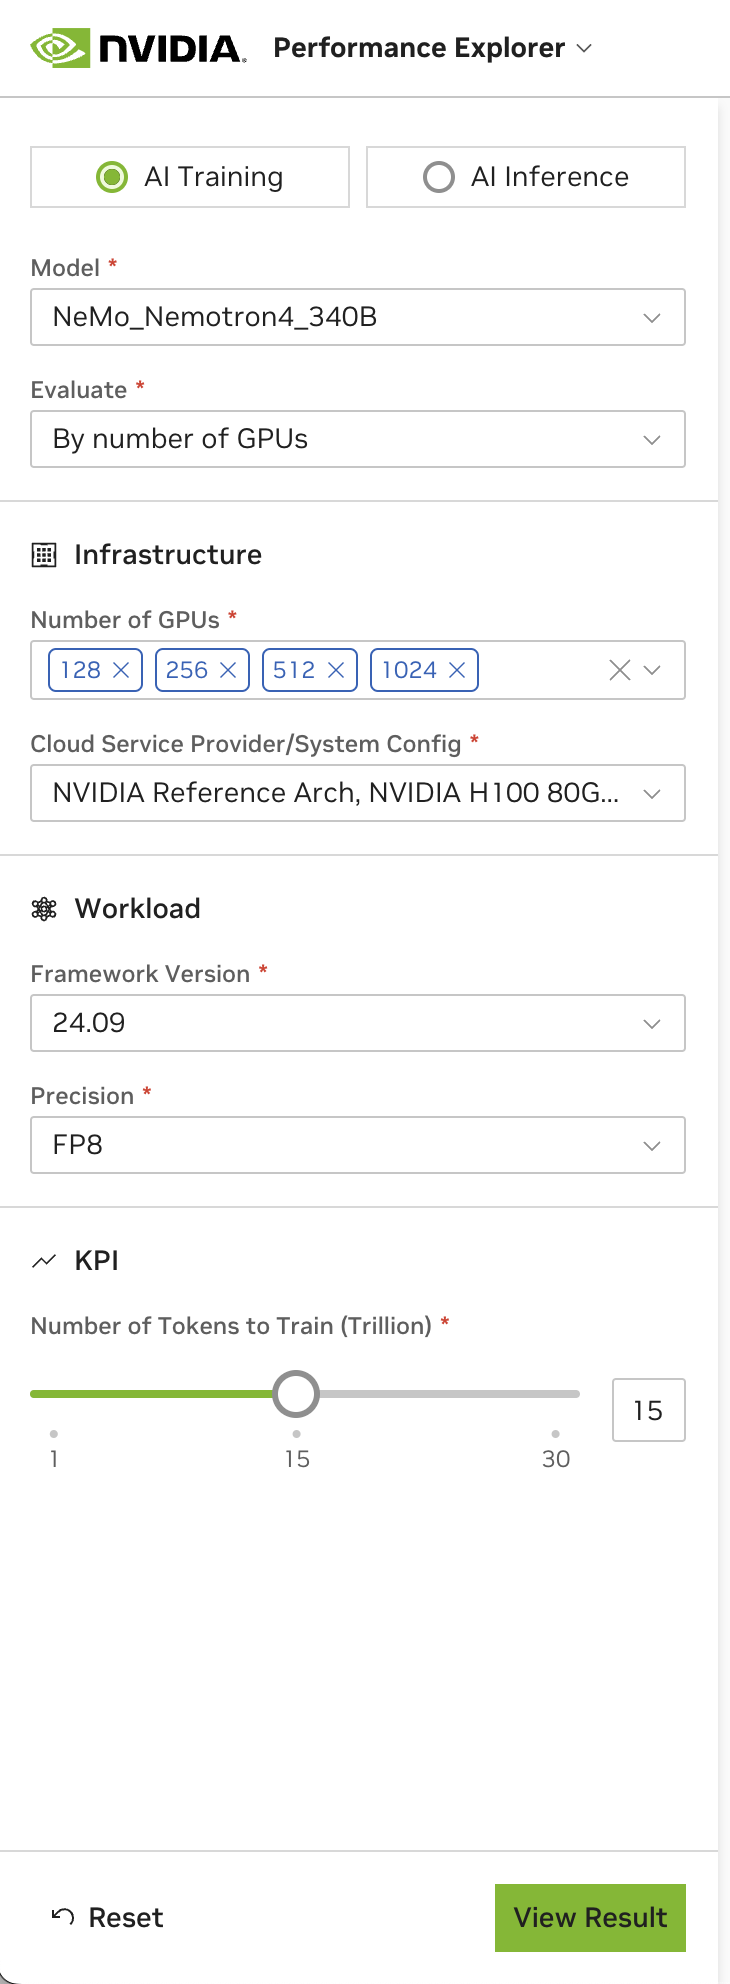
Task: Click the token count slider handle
Action: 296,1394
